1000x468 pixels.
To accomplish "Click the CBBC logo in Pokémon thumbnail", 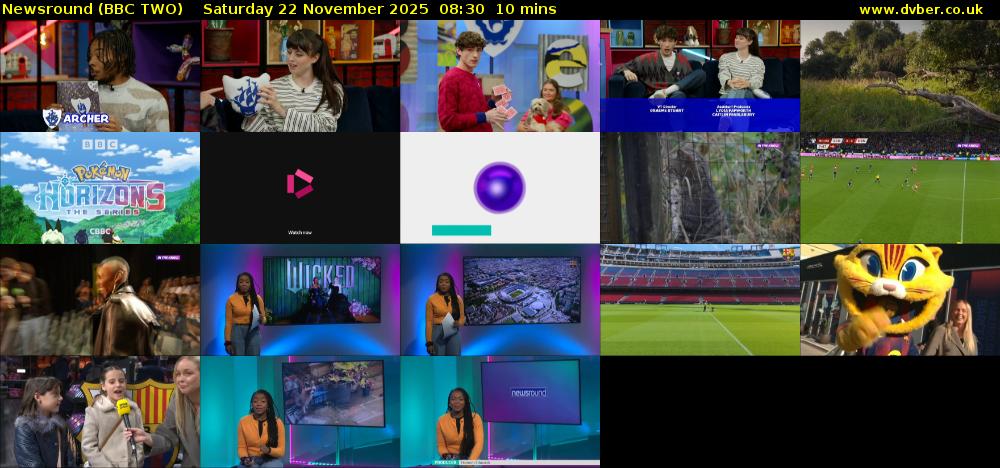I will [100, 232].
